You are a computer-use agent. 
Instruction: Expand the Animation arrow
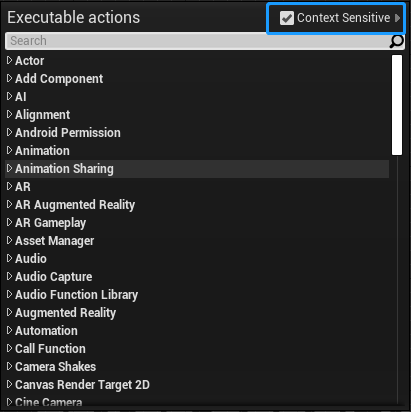point(9,150)
